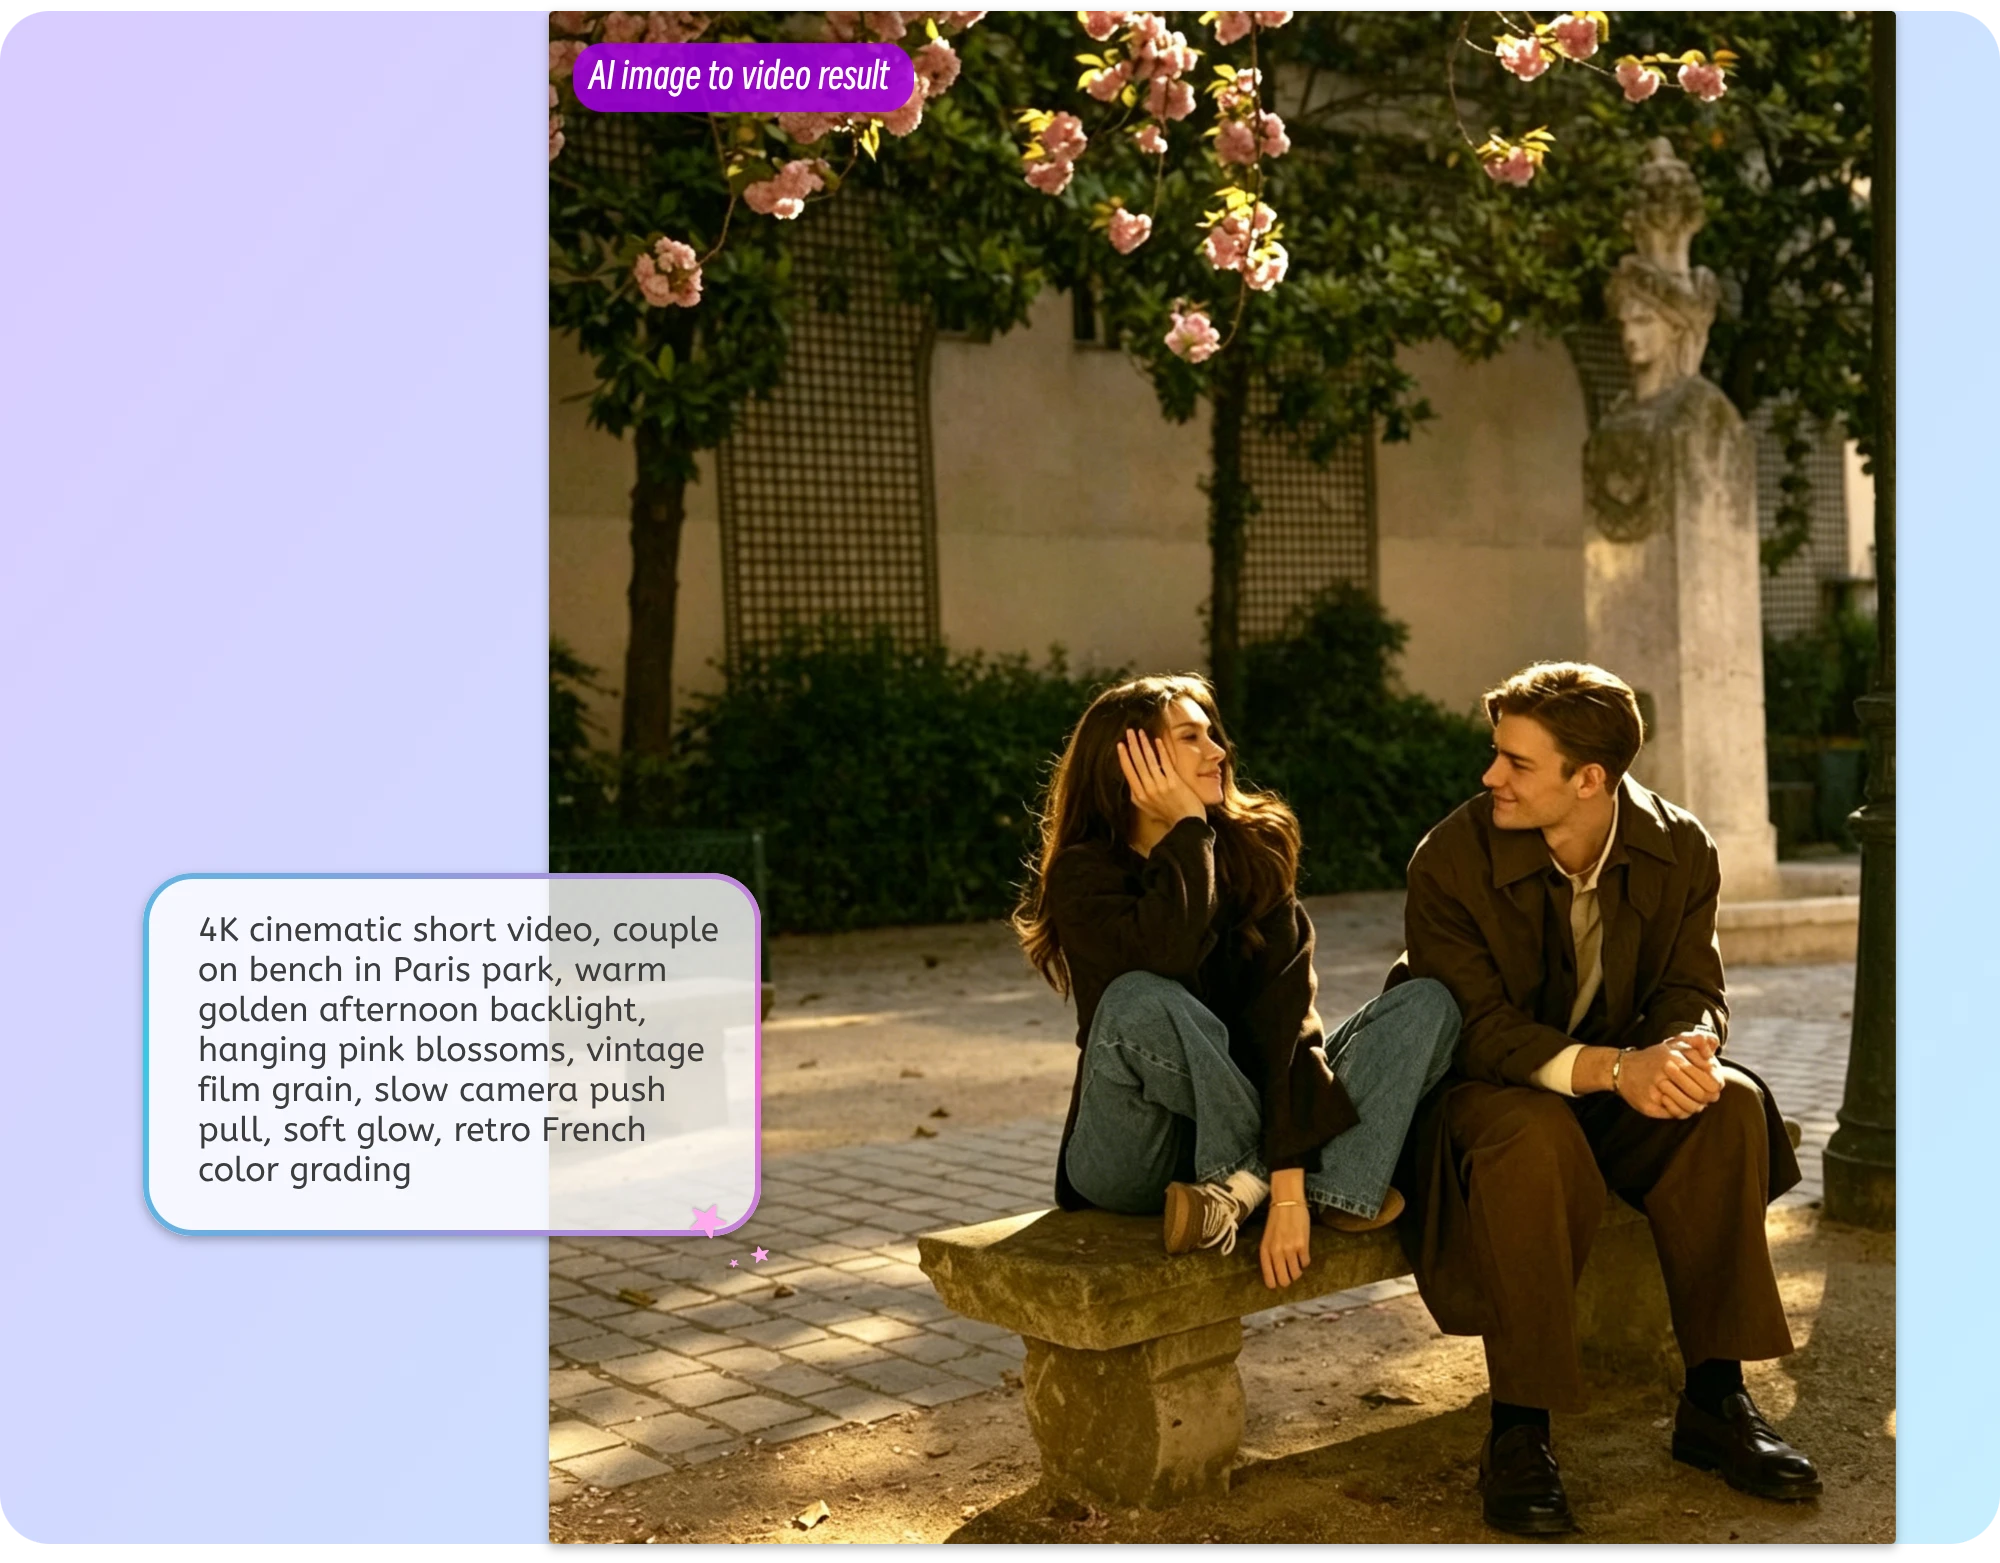Click the '4K cinematic short video' prompt box
This screenshot has height=1563, width=2000.
click(x=453, y=1054)
